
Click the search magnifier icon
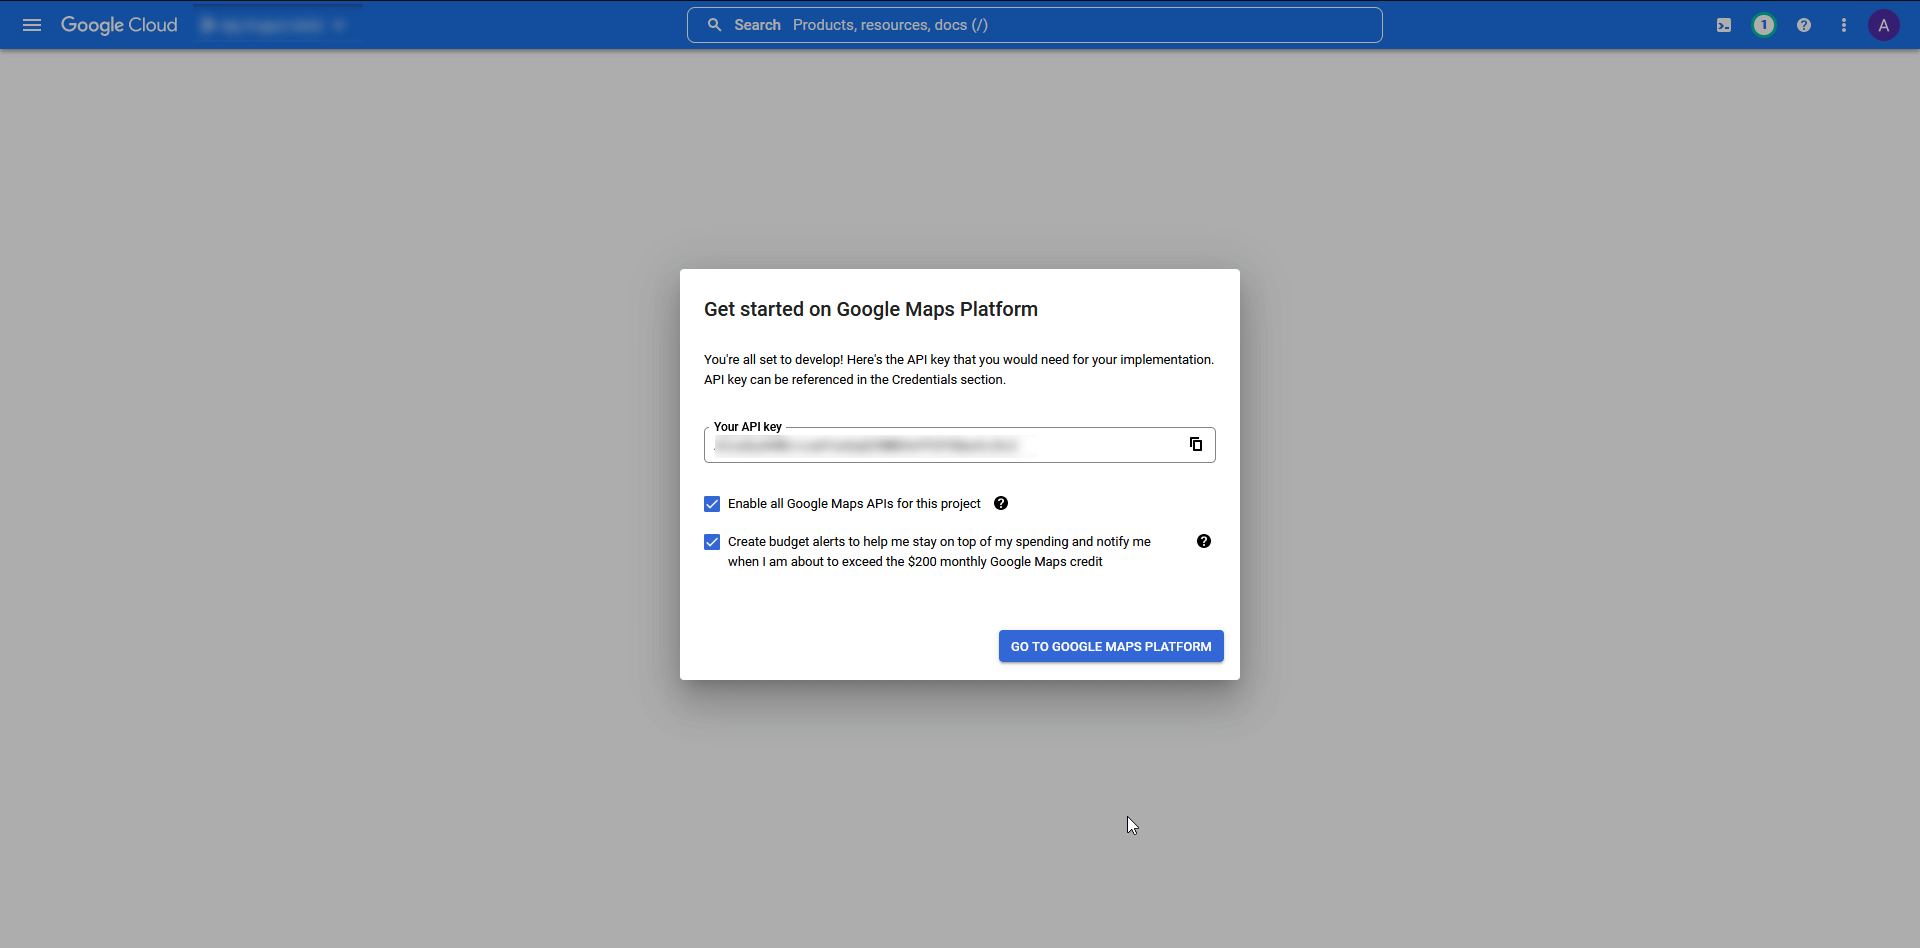tap(715, 25)
